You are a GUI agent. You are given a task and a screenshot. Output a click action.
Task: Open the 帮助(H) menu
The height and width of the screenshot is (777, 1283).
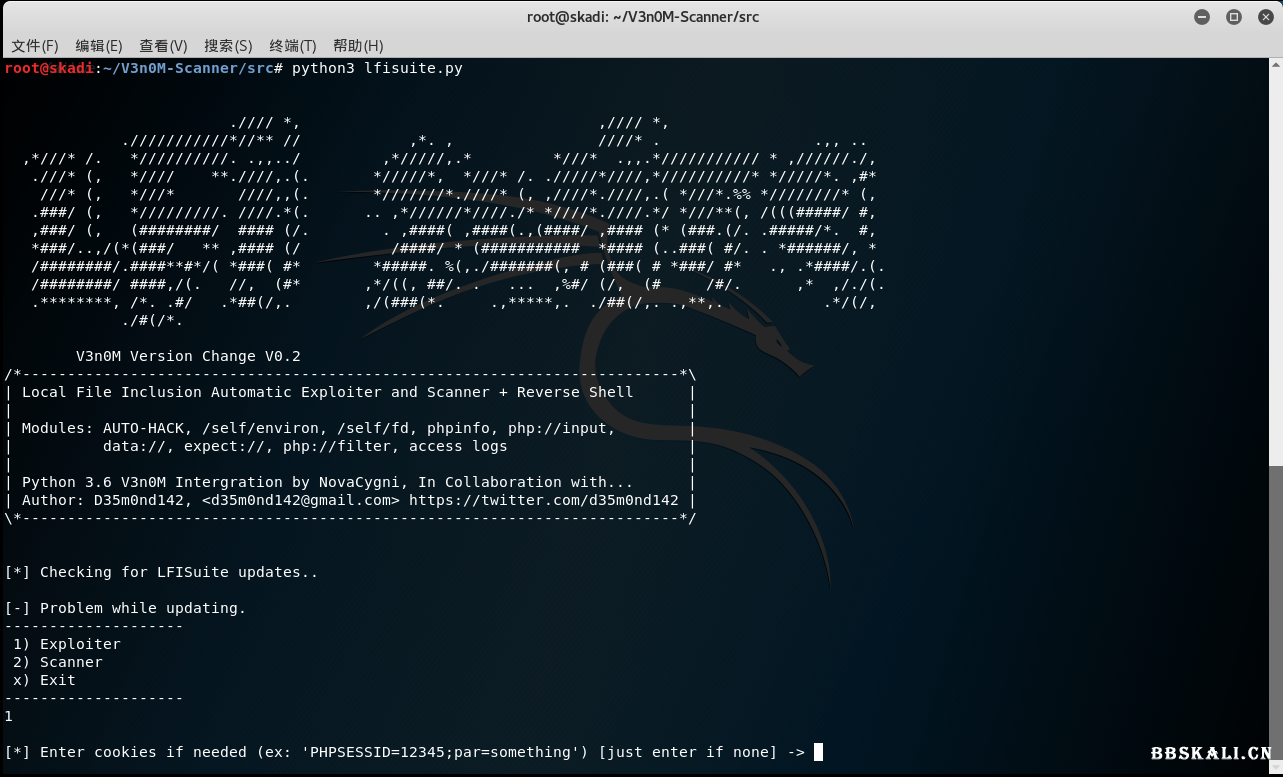point(356,45)
